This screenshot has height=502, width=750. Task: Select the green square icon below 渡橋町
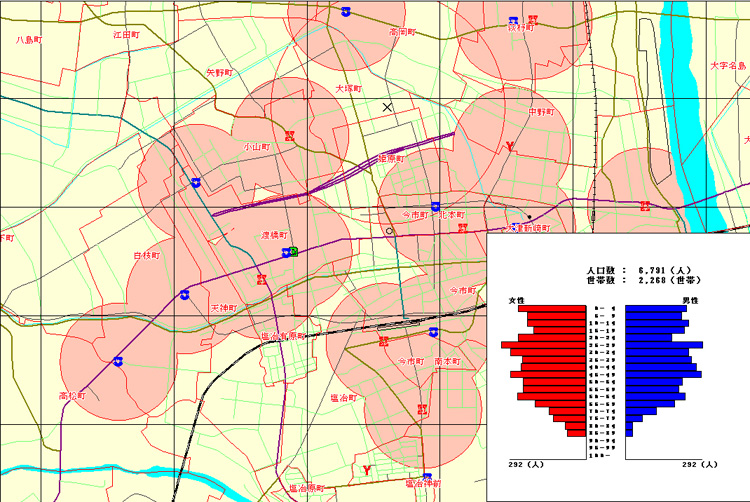tap(294, 251)
